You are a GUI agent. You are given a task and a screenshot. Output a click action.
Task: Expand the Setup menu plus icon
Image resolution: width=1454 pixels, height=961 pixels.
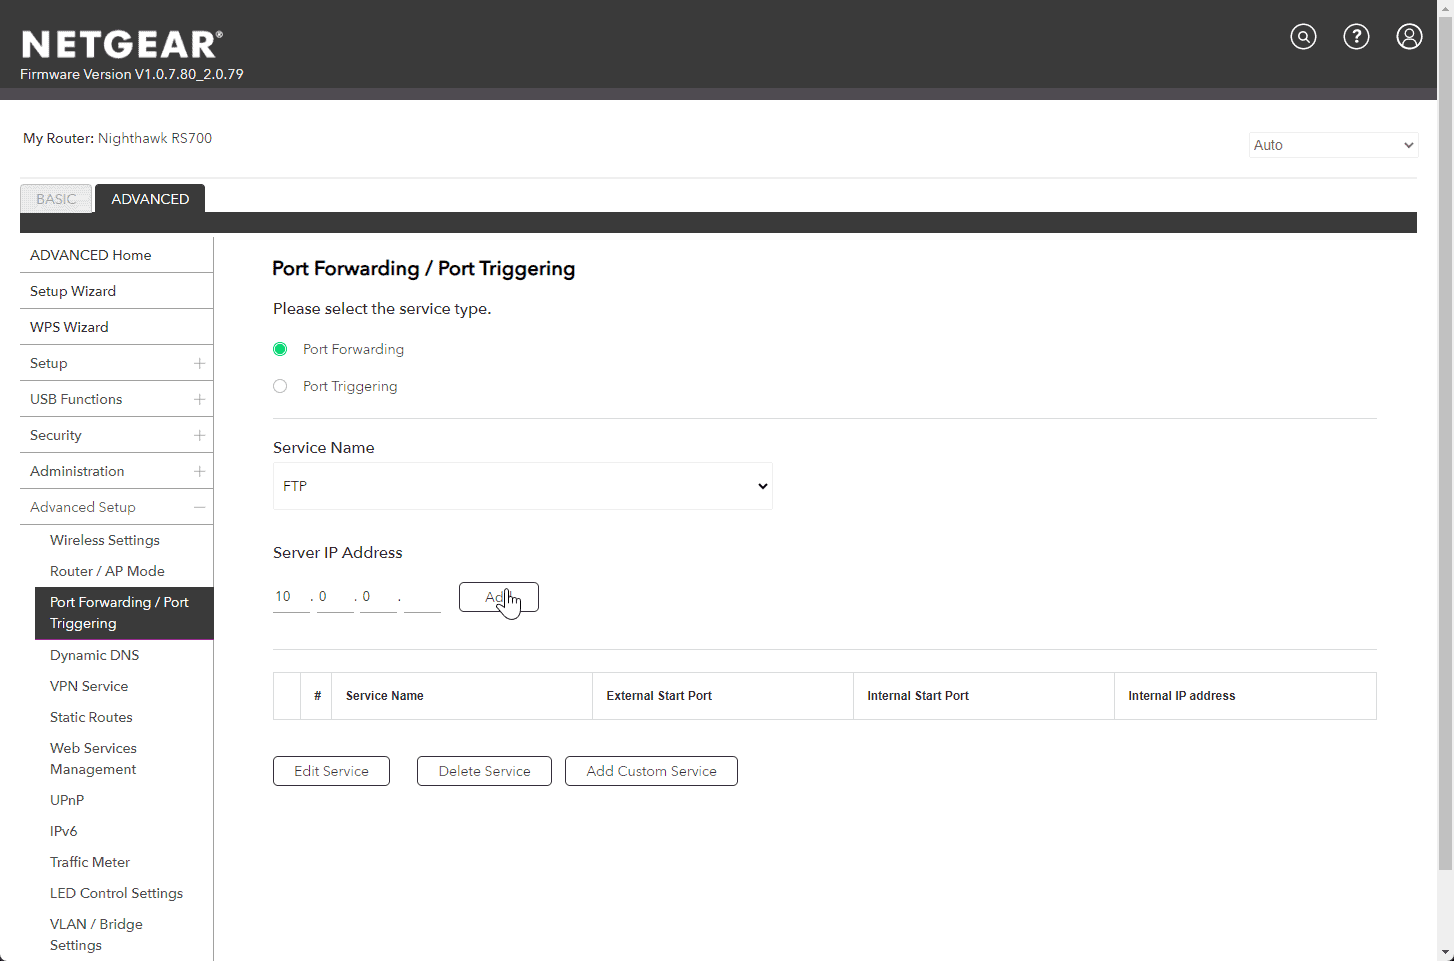tap(199, 363)
